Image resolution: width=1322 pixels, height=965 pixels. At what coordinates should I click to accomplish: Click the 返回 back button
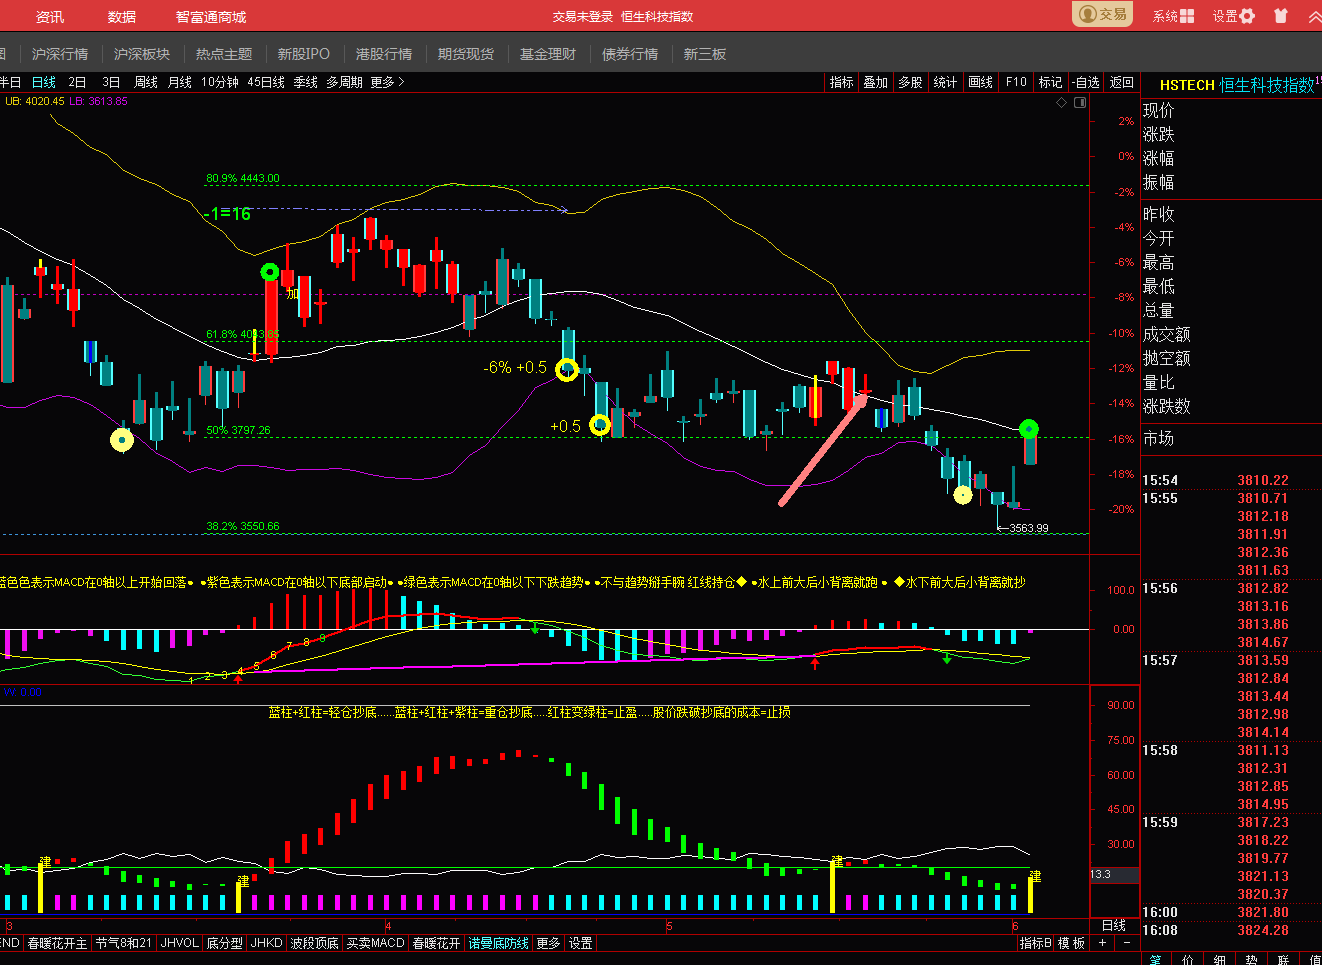click(x=1122, y=82)
